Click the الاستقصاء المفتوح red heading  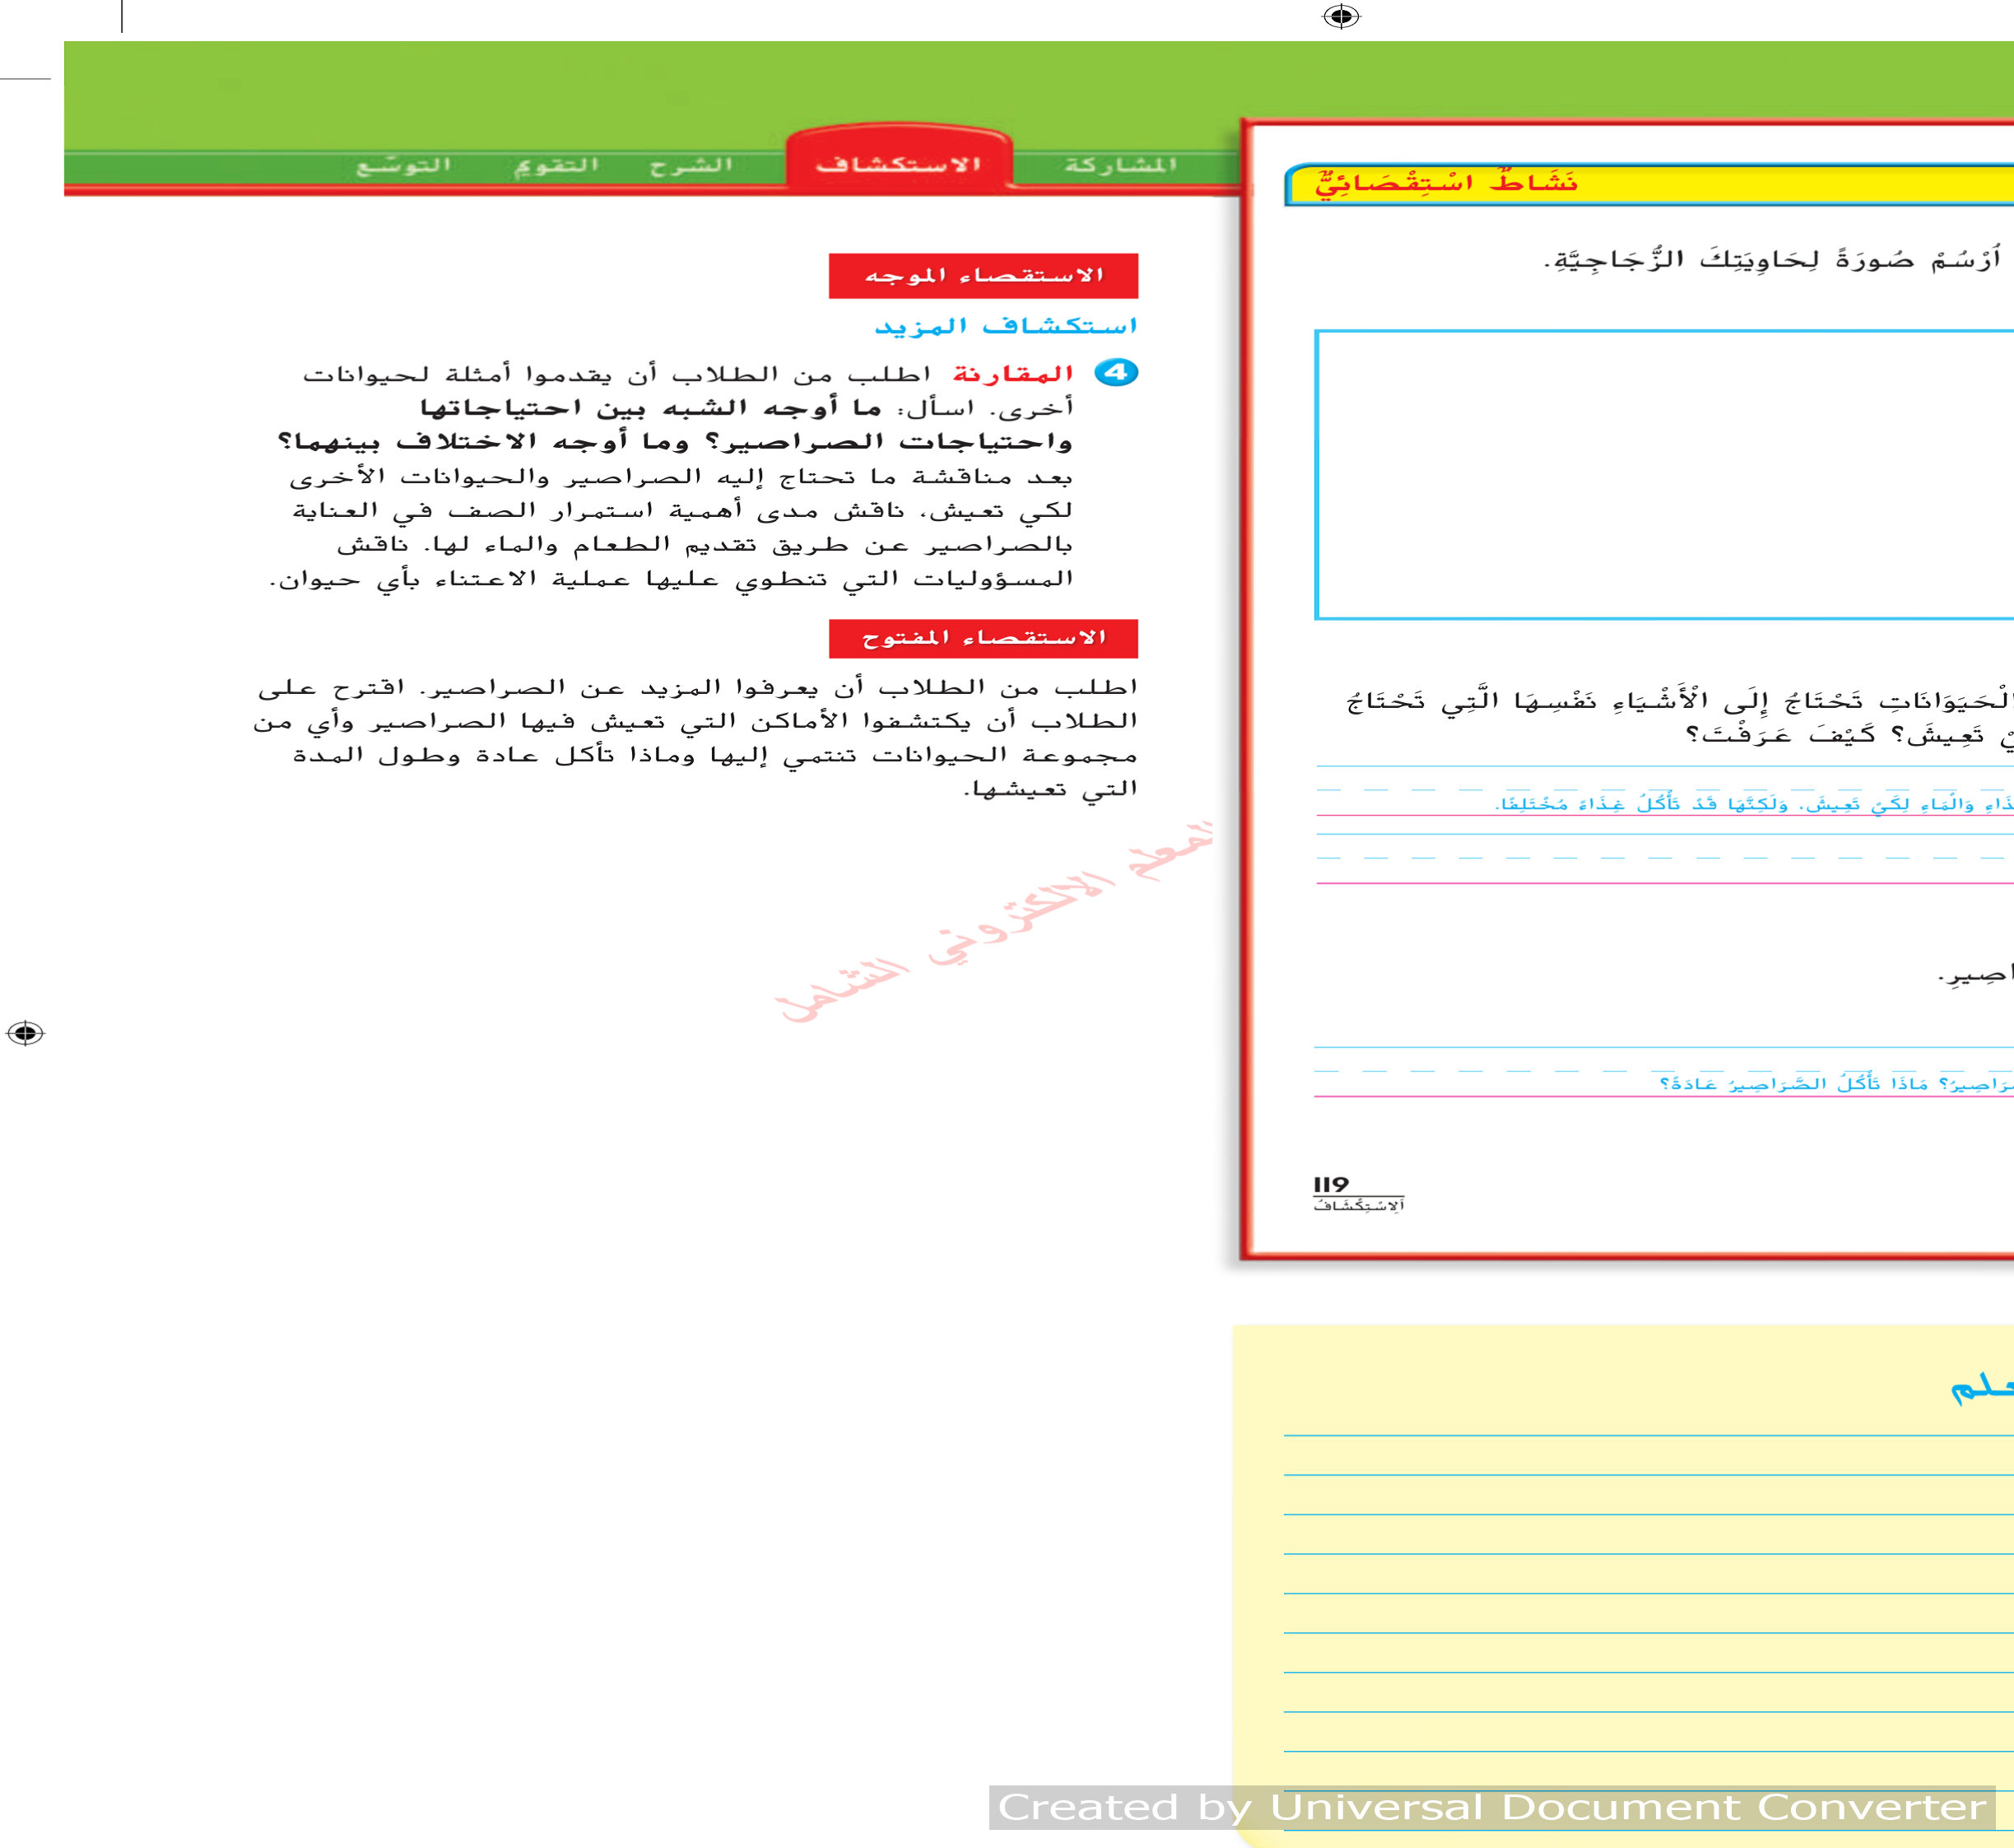coord(983,638)
